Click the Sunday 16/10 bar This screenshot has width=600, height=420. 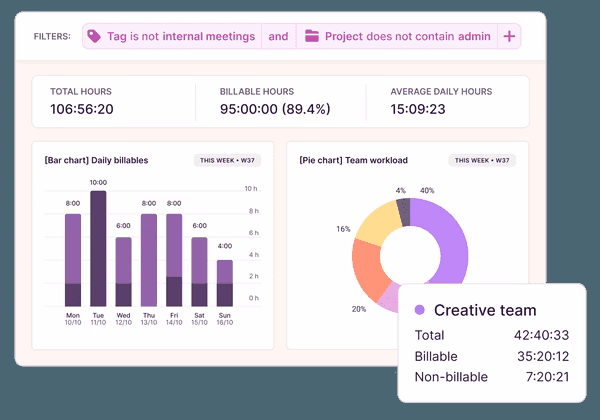[x=225, y=283]
